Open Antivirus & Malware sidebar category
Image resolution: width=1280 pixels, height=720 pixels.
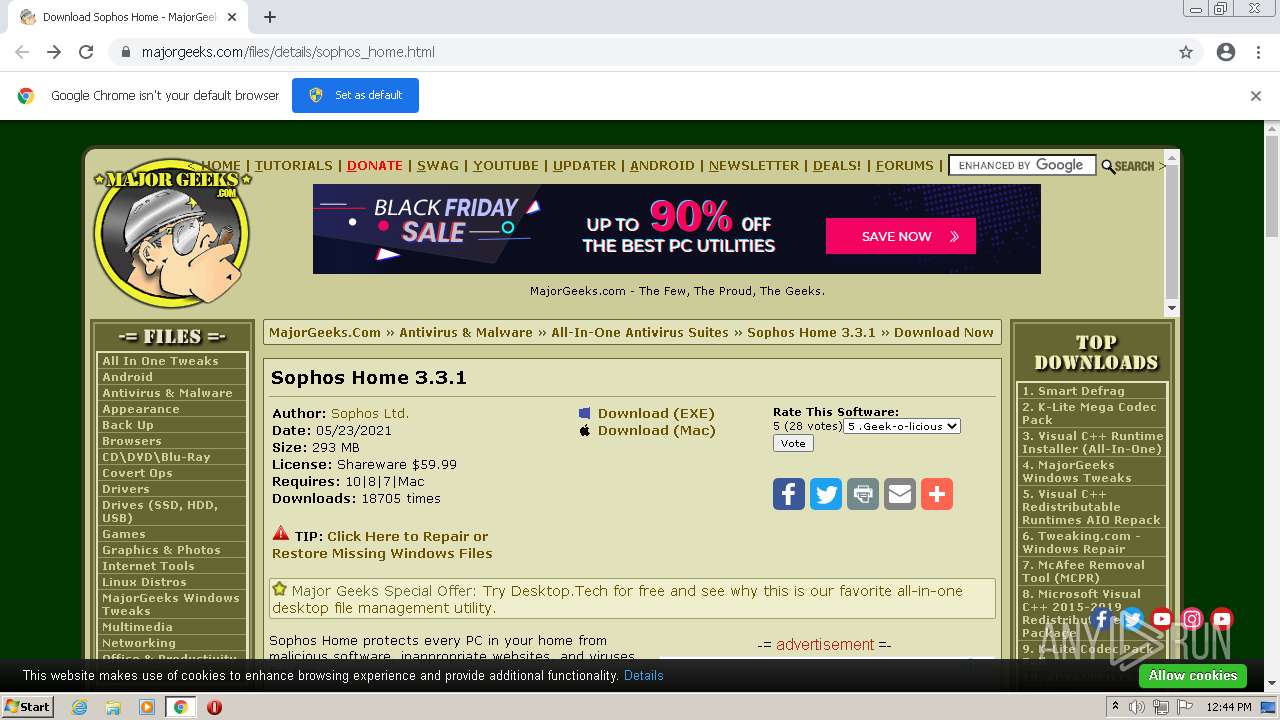pyautogui.click(x=167, y=393)
